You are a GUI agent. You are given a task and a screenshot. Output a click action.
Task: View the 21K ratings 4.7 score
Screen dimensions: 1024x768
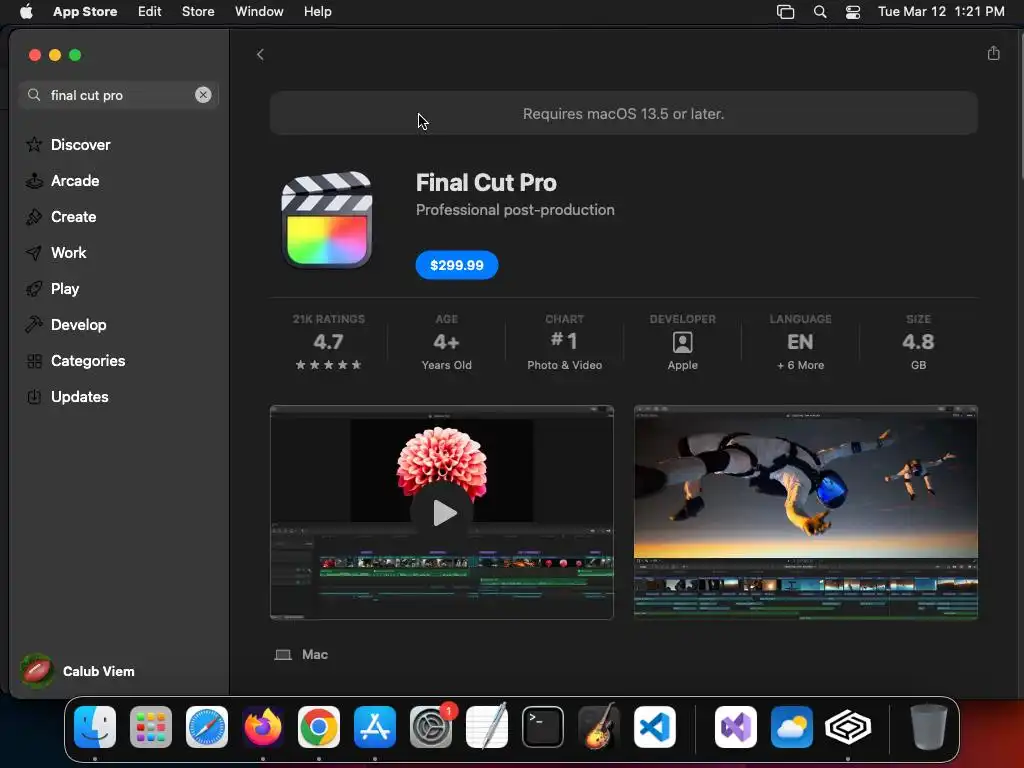click(x=328, y=343)
